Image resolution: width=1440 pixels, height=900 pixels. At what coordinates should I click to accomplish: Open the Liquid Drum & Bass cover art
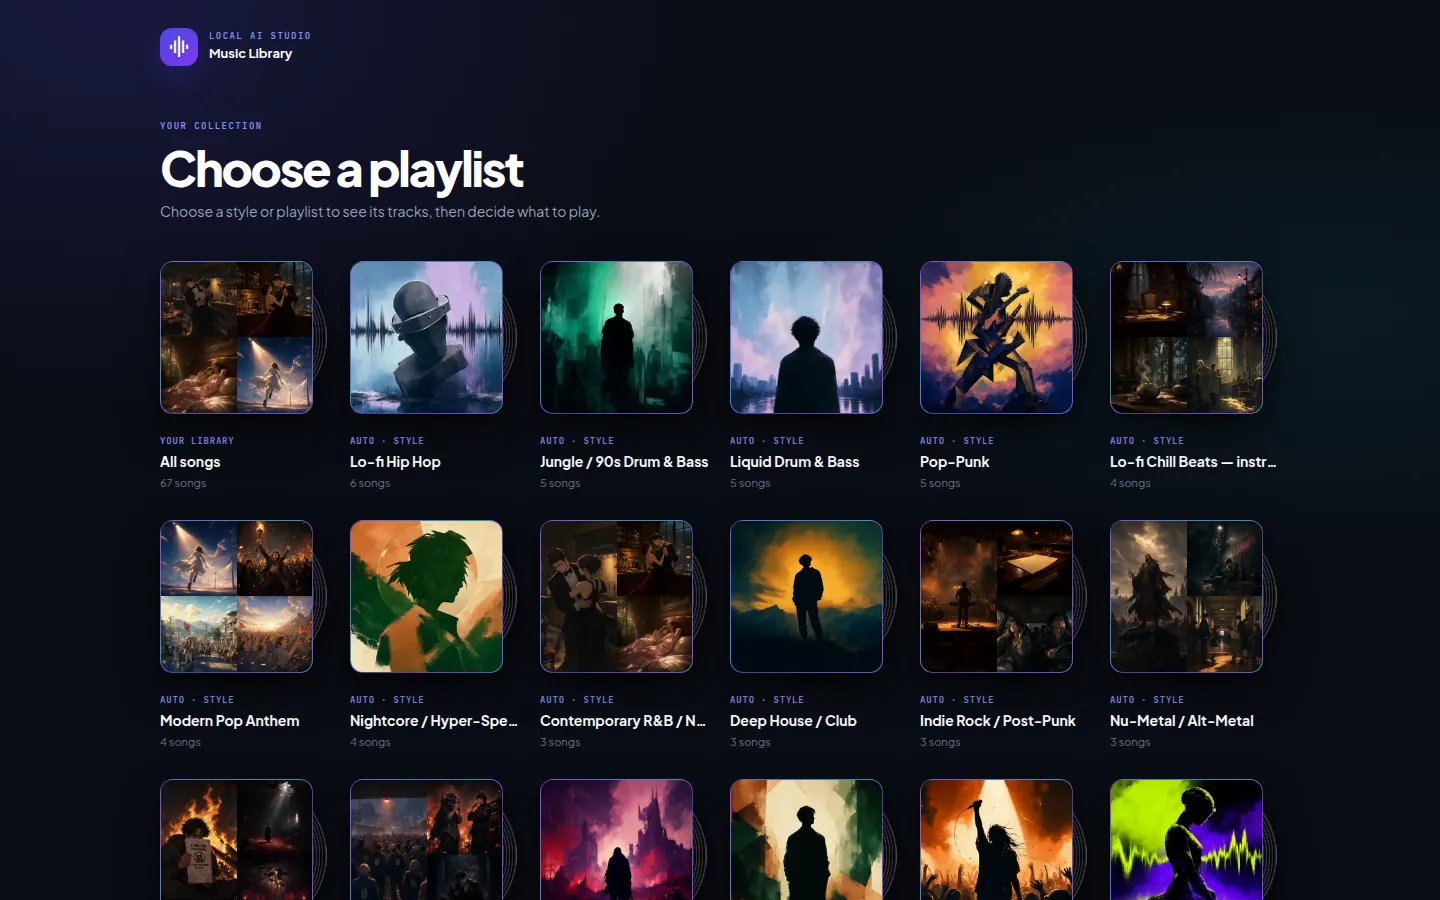pyautogui.click(x=806, y=337)
